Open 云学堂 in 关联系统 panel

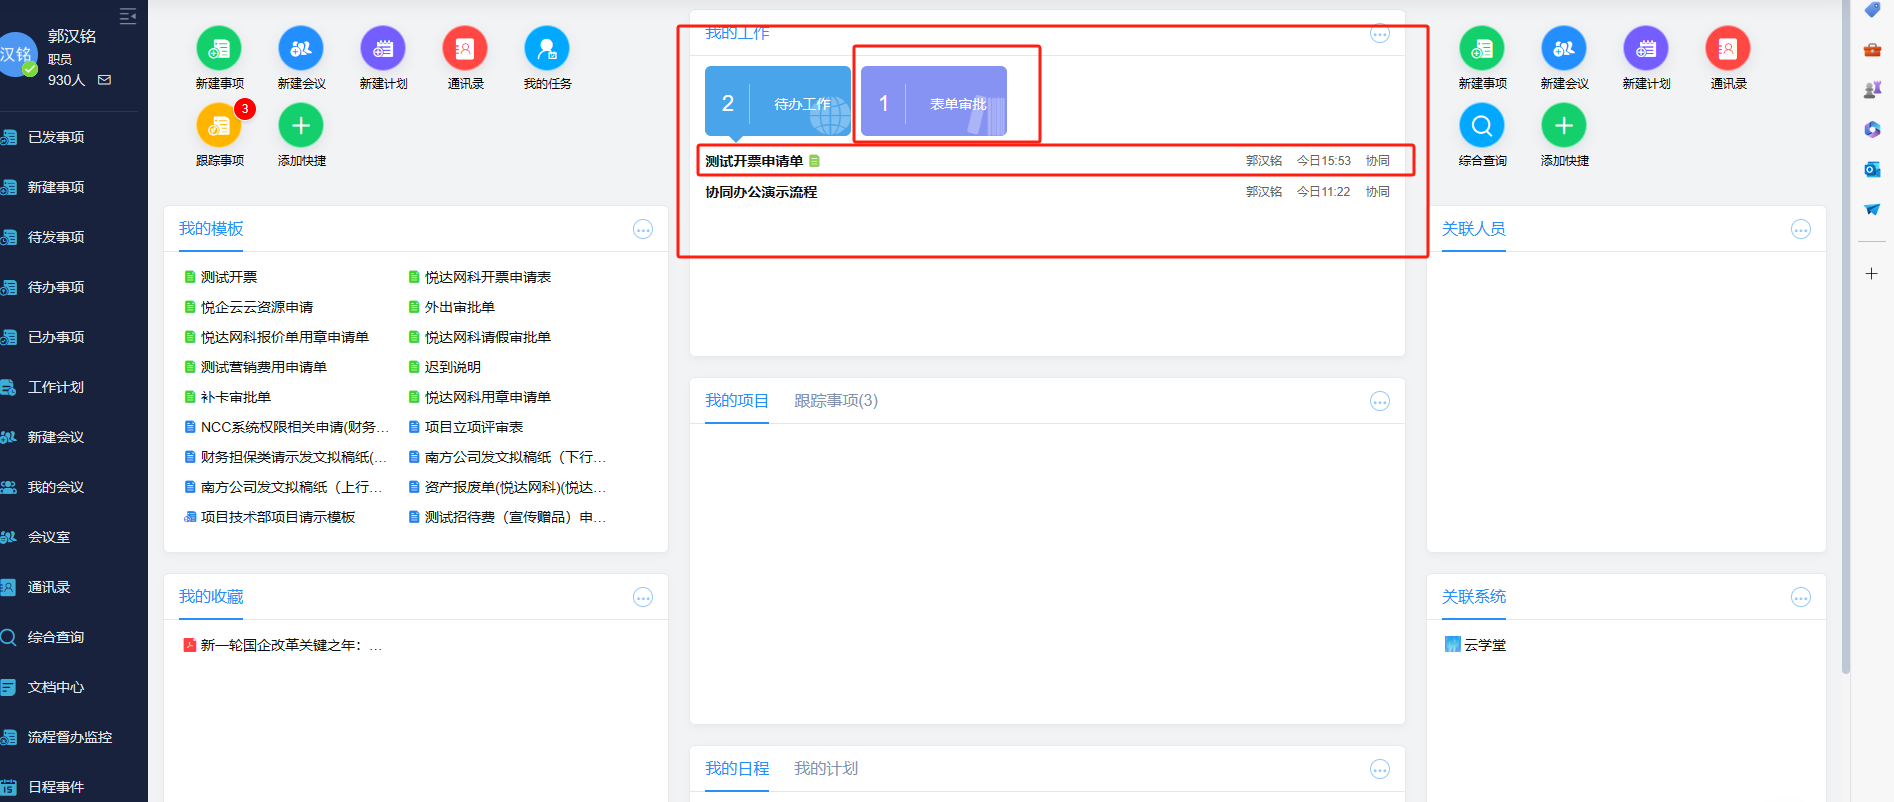[x=1484, y=645]
